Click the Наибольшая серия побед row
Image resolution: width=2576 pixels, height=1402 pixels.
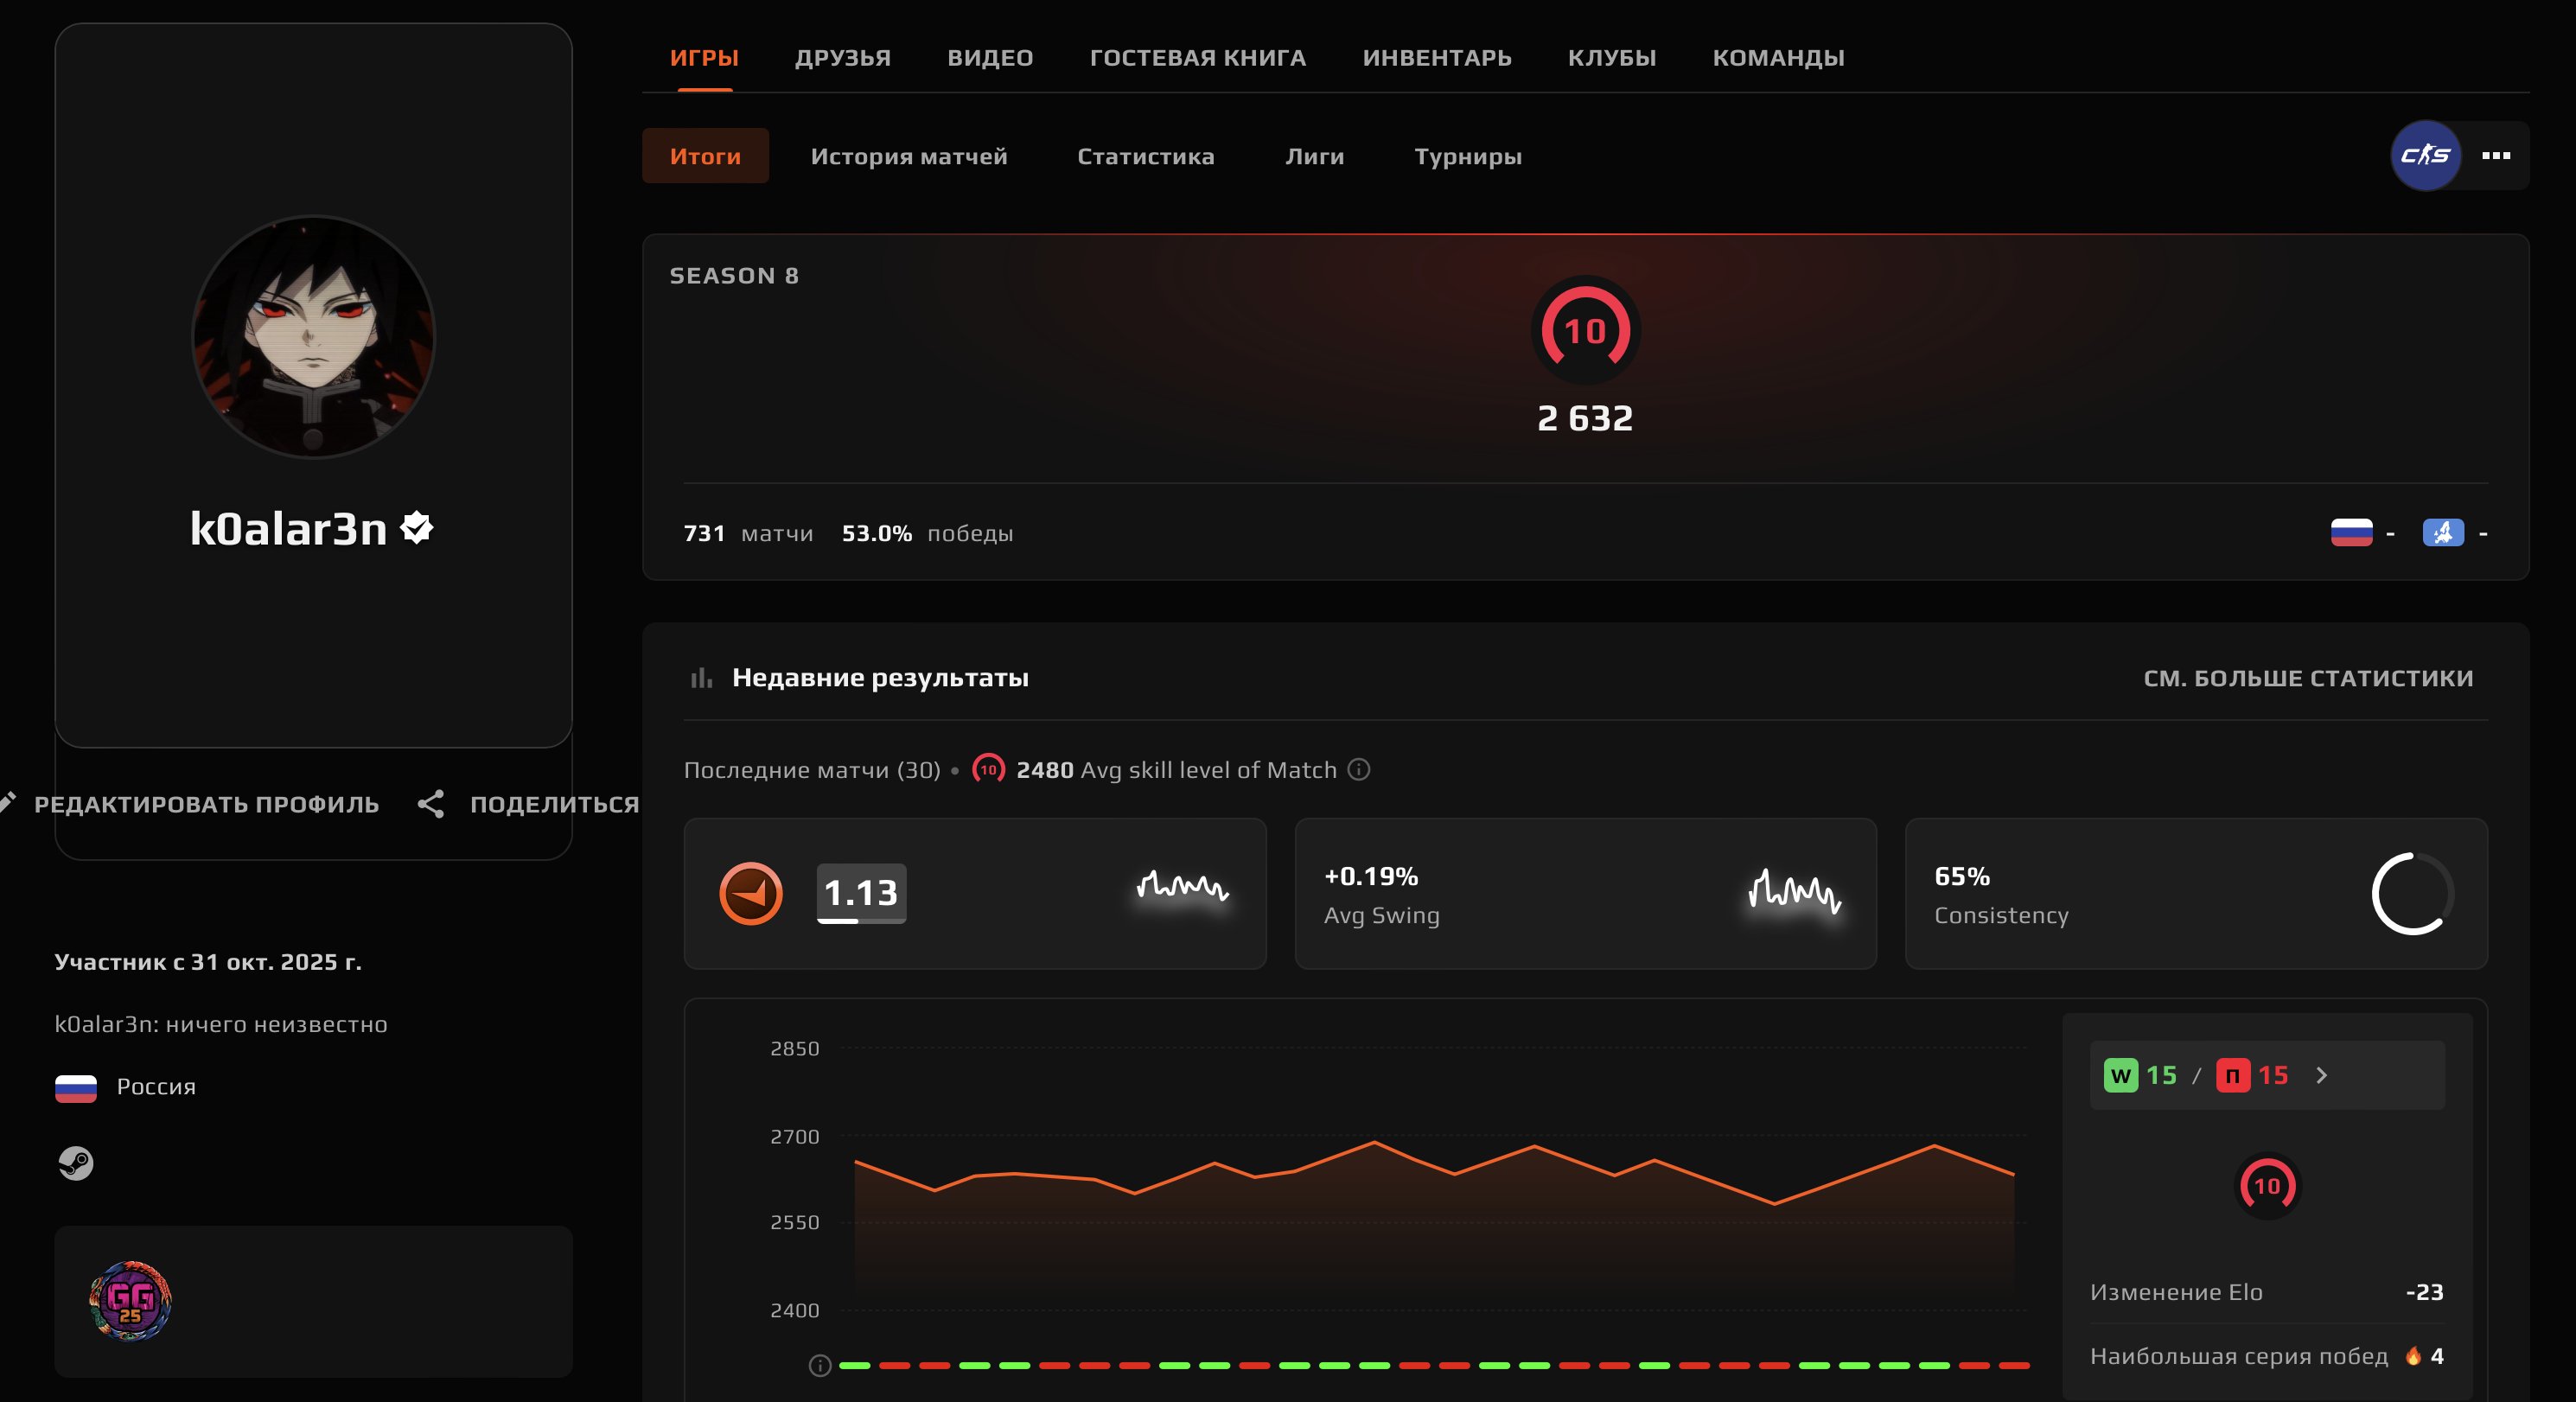tap(2266, 1355)
